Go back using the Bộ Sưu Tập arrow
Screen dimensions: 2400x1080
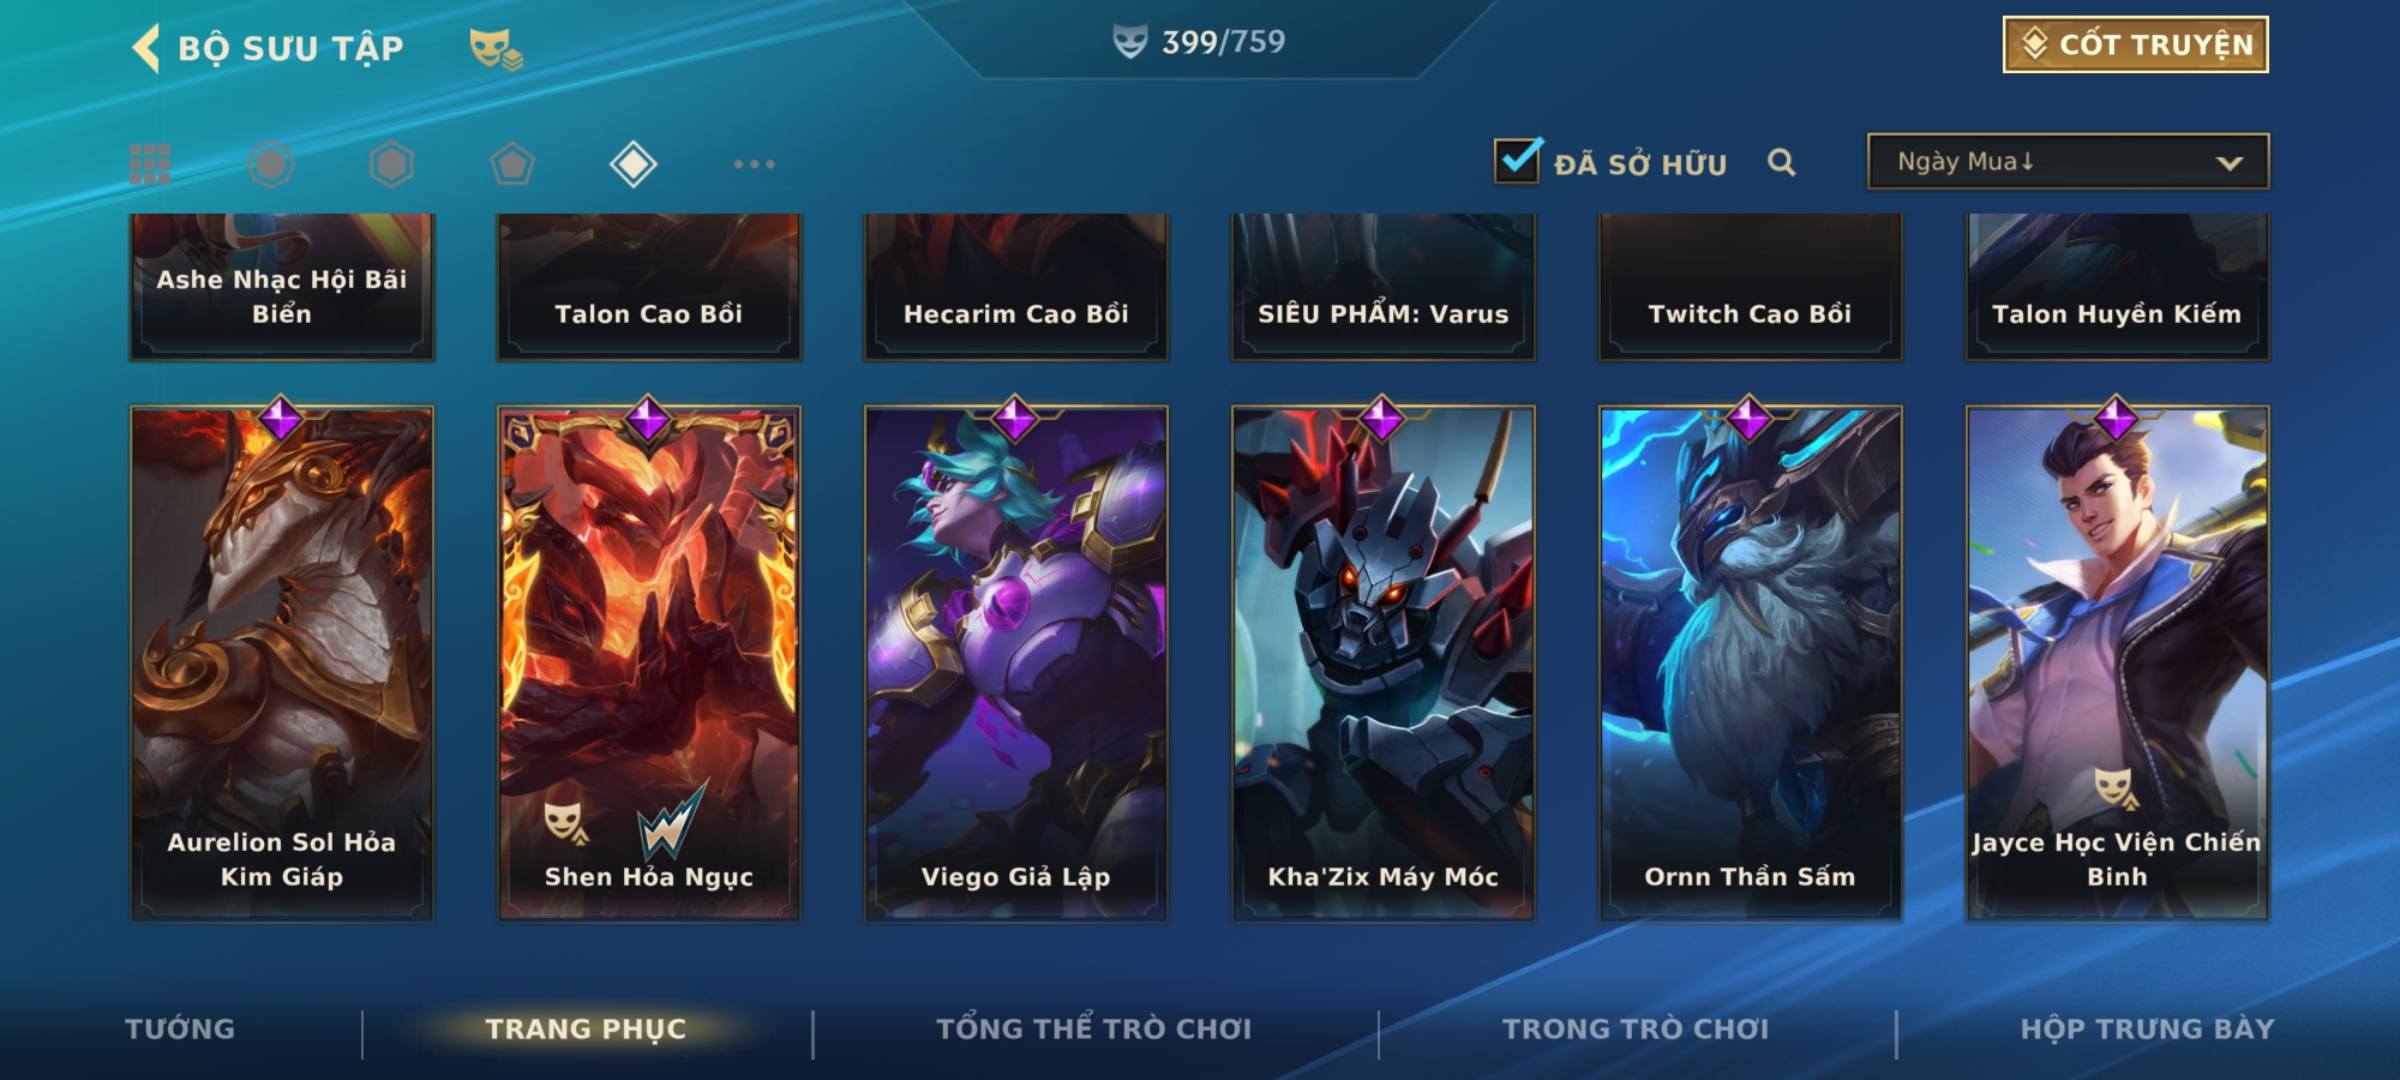click(x=146, y=48)
